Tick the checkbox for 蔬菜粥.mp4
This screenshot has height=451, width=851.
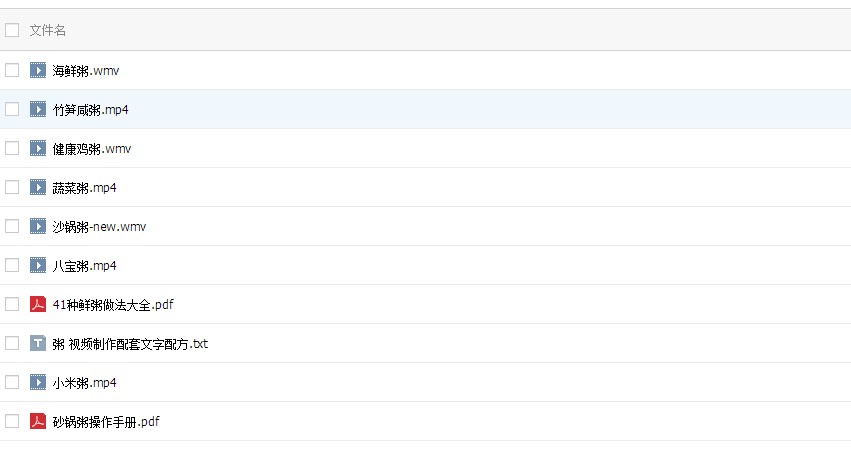tap(12, 187)
